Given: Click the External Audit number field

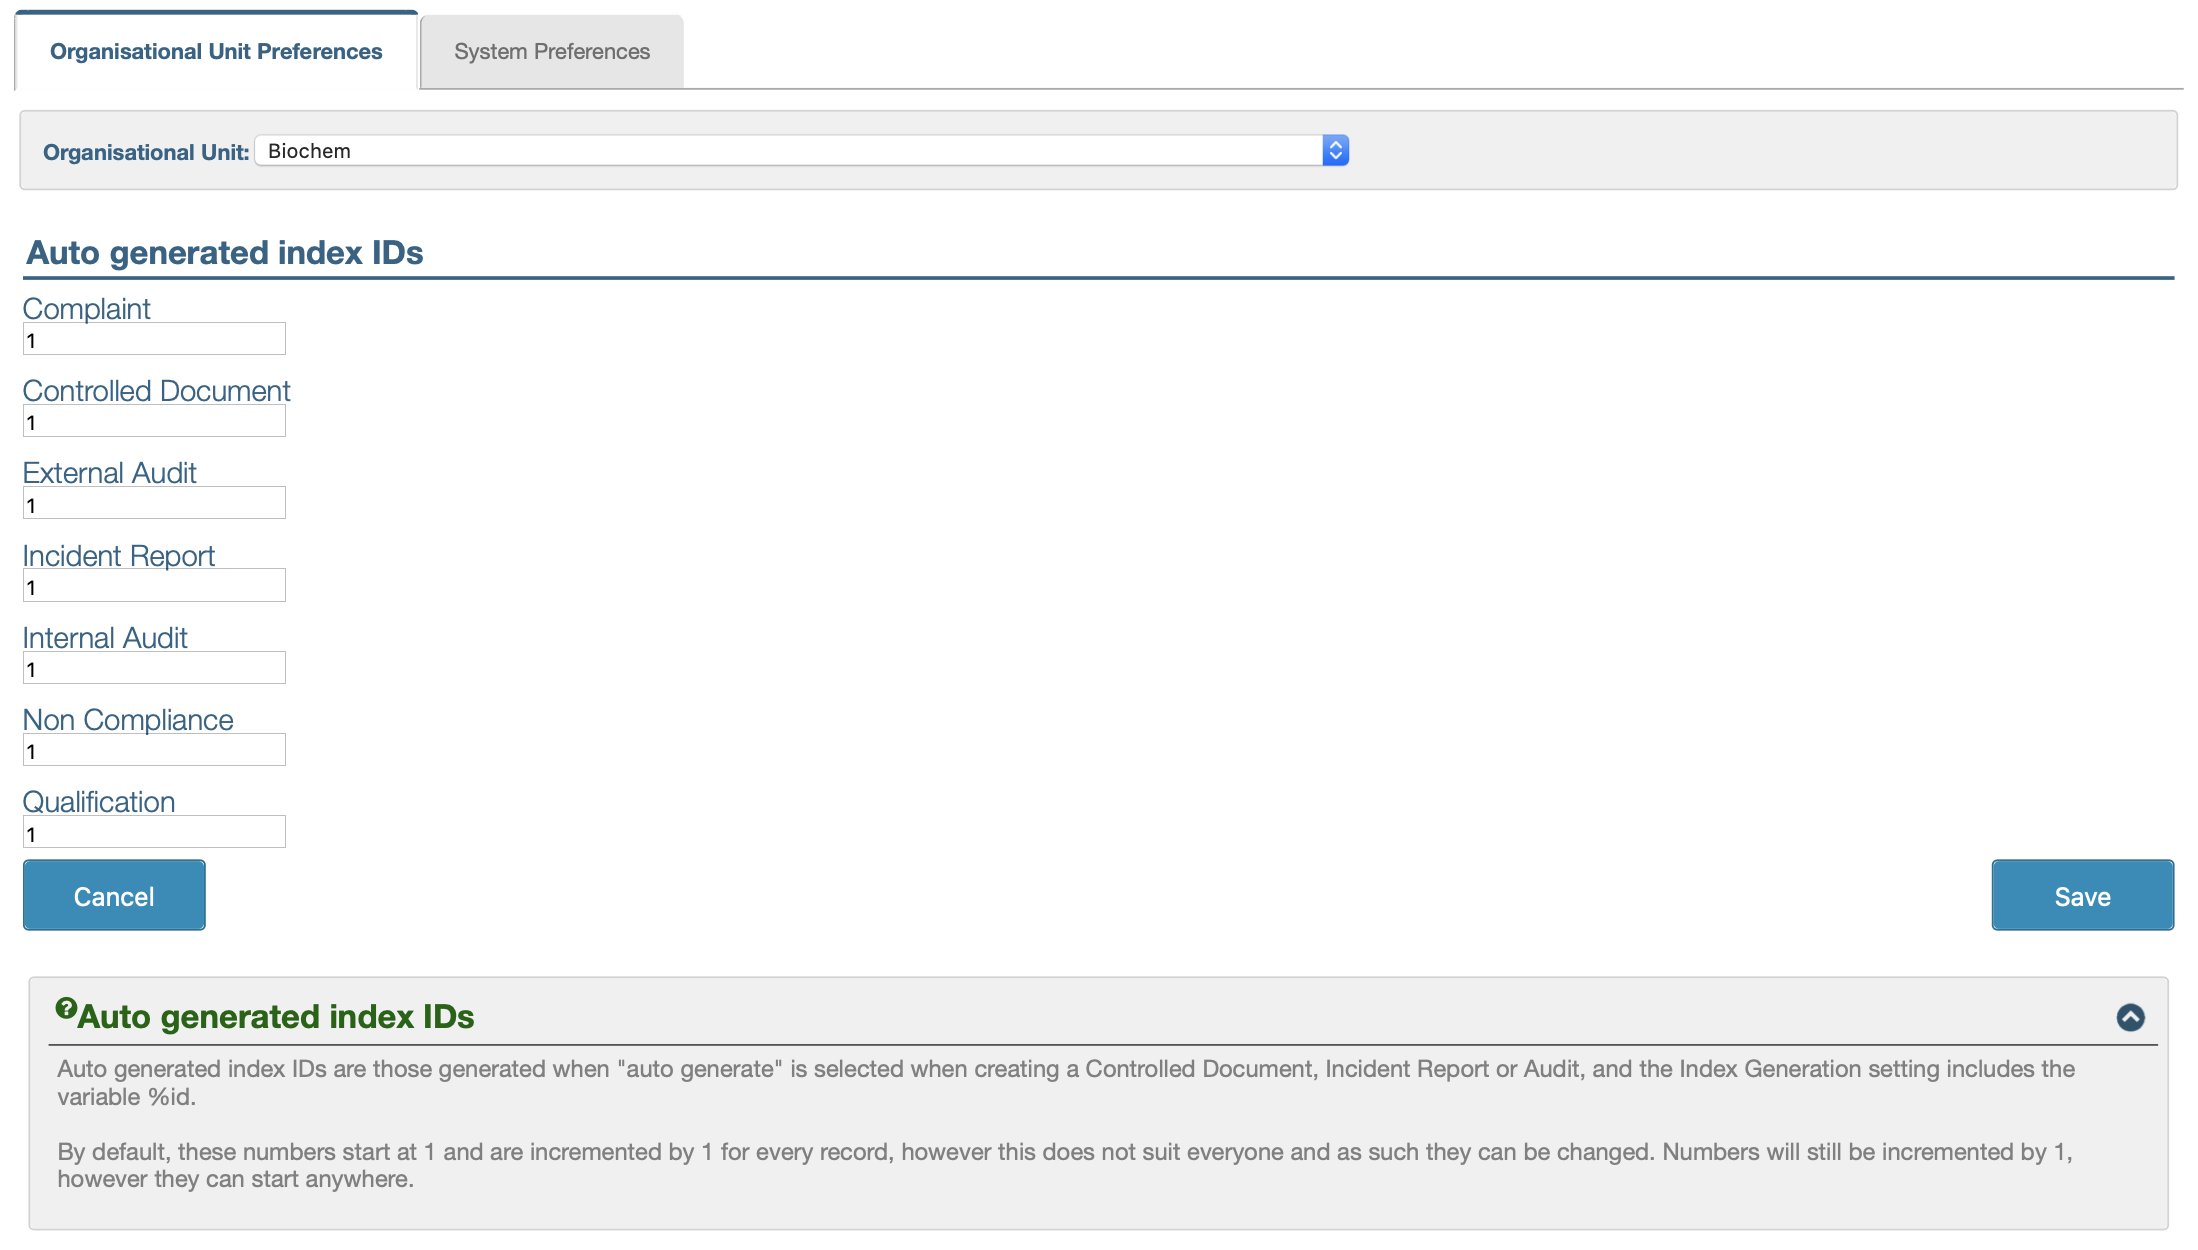Looking at the screenshot, I should 154,503.
